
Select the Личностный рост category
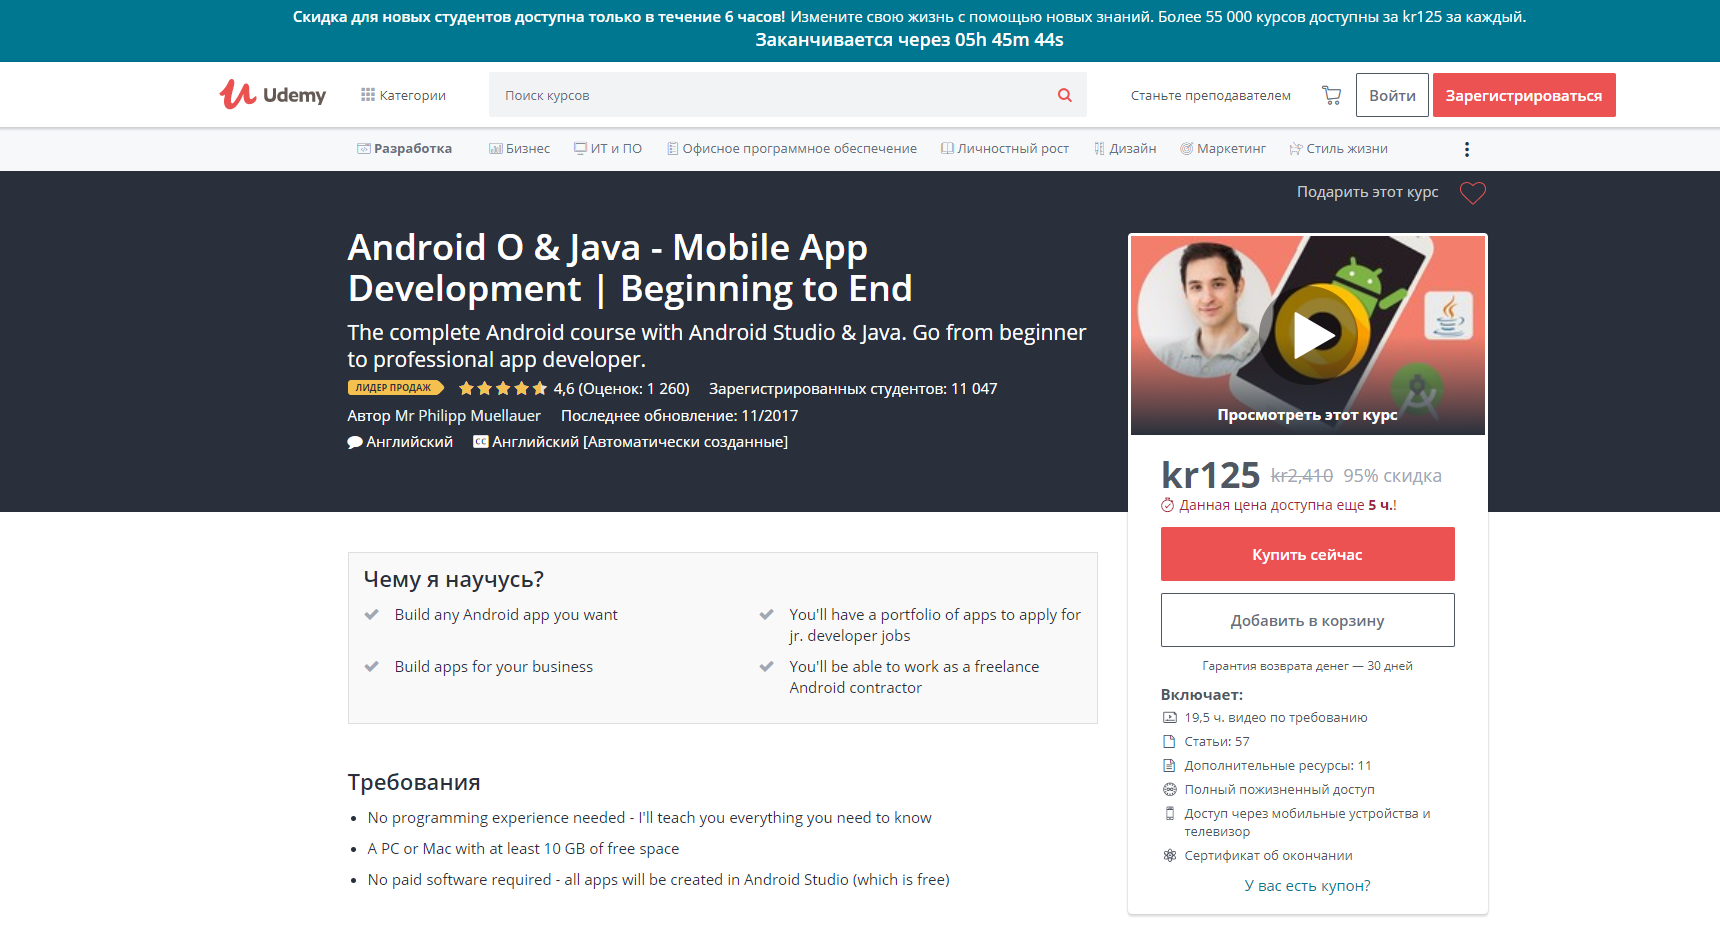point(1005,149)
